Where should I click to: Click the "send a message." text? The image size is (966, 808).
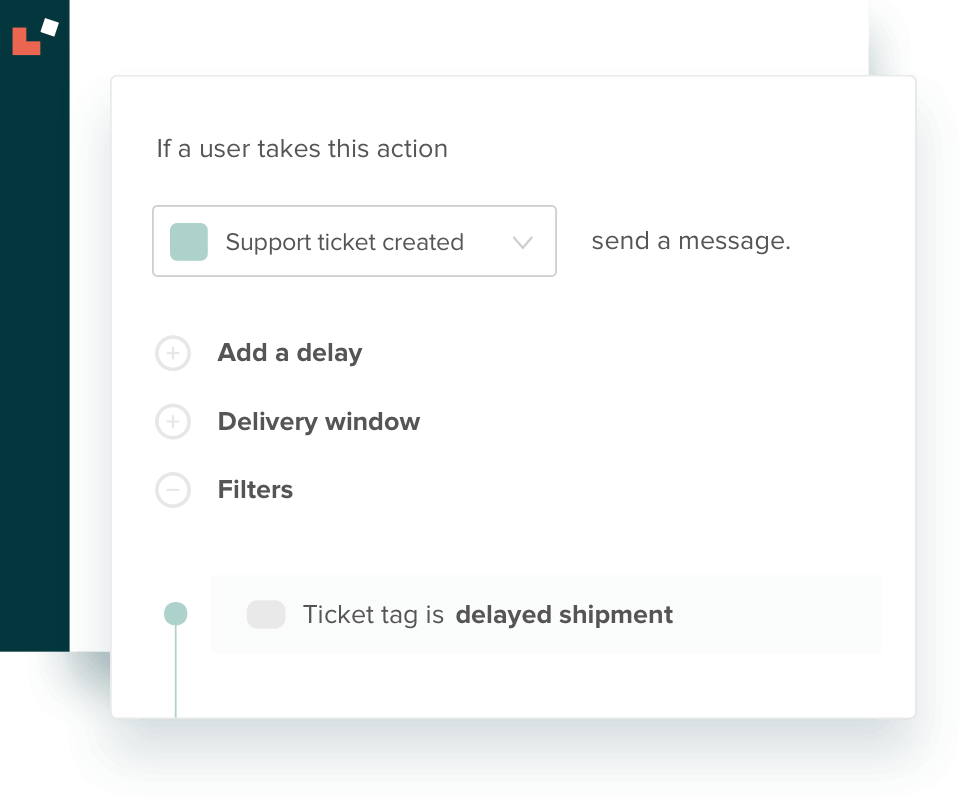[x=691, y=241]
